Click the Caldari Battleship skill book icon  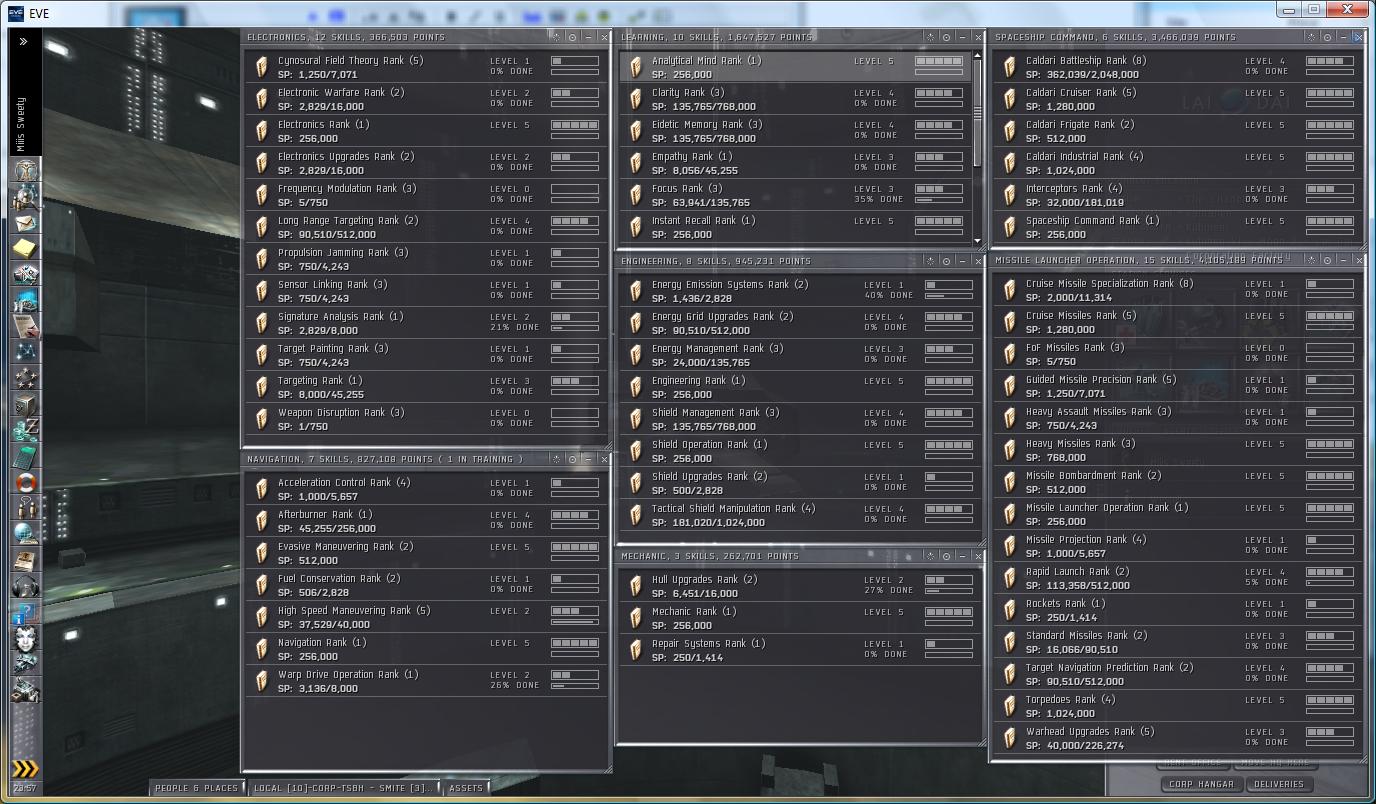[x=1010, y=67]
